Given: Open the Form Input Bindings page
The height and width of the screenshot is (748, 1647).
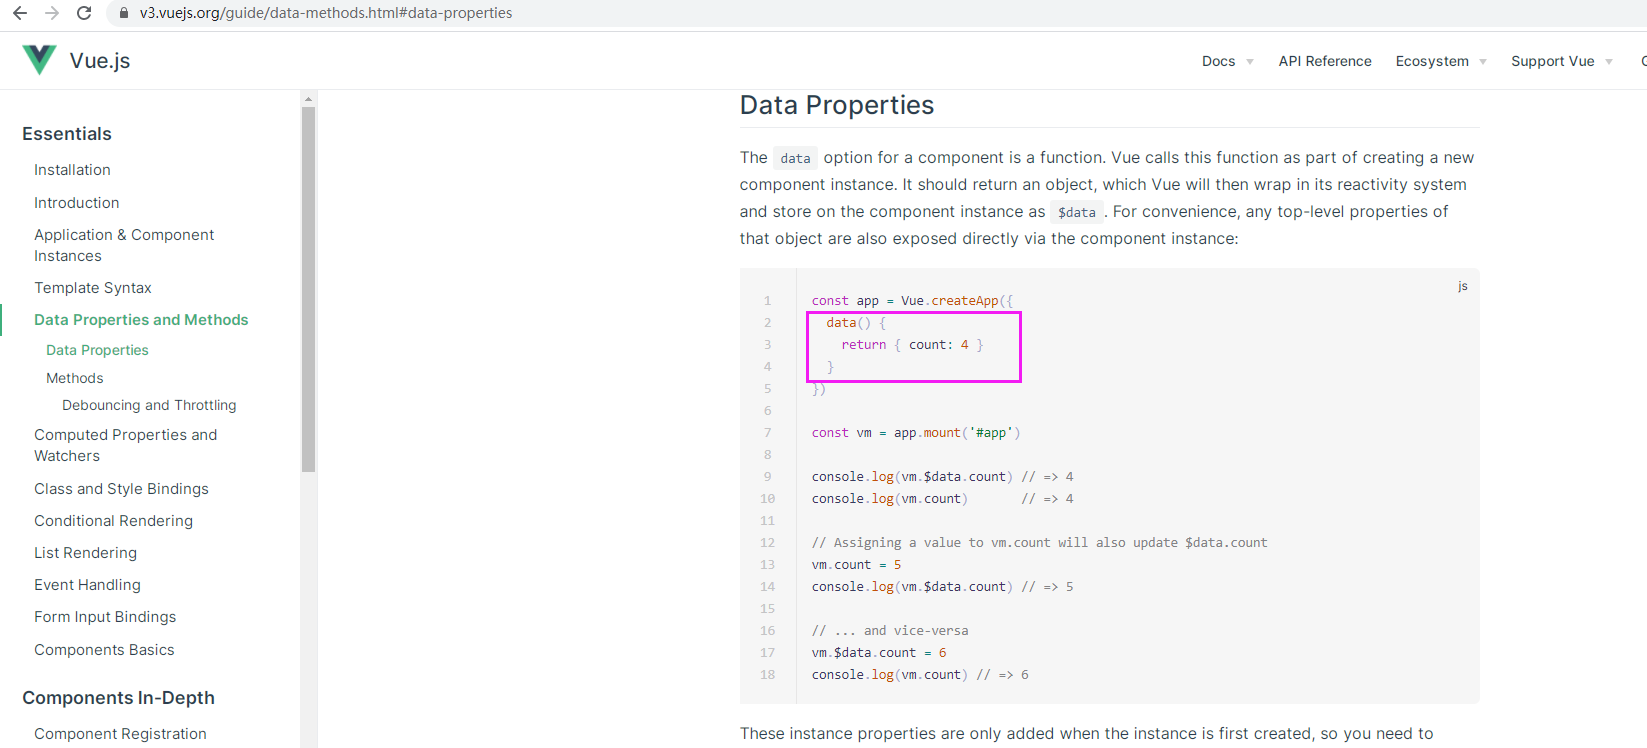Looking at the screenshot, I should click(x=105, y=617).
